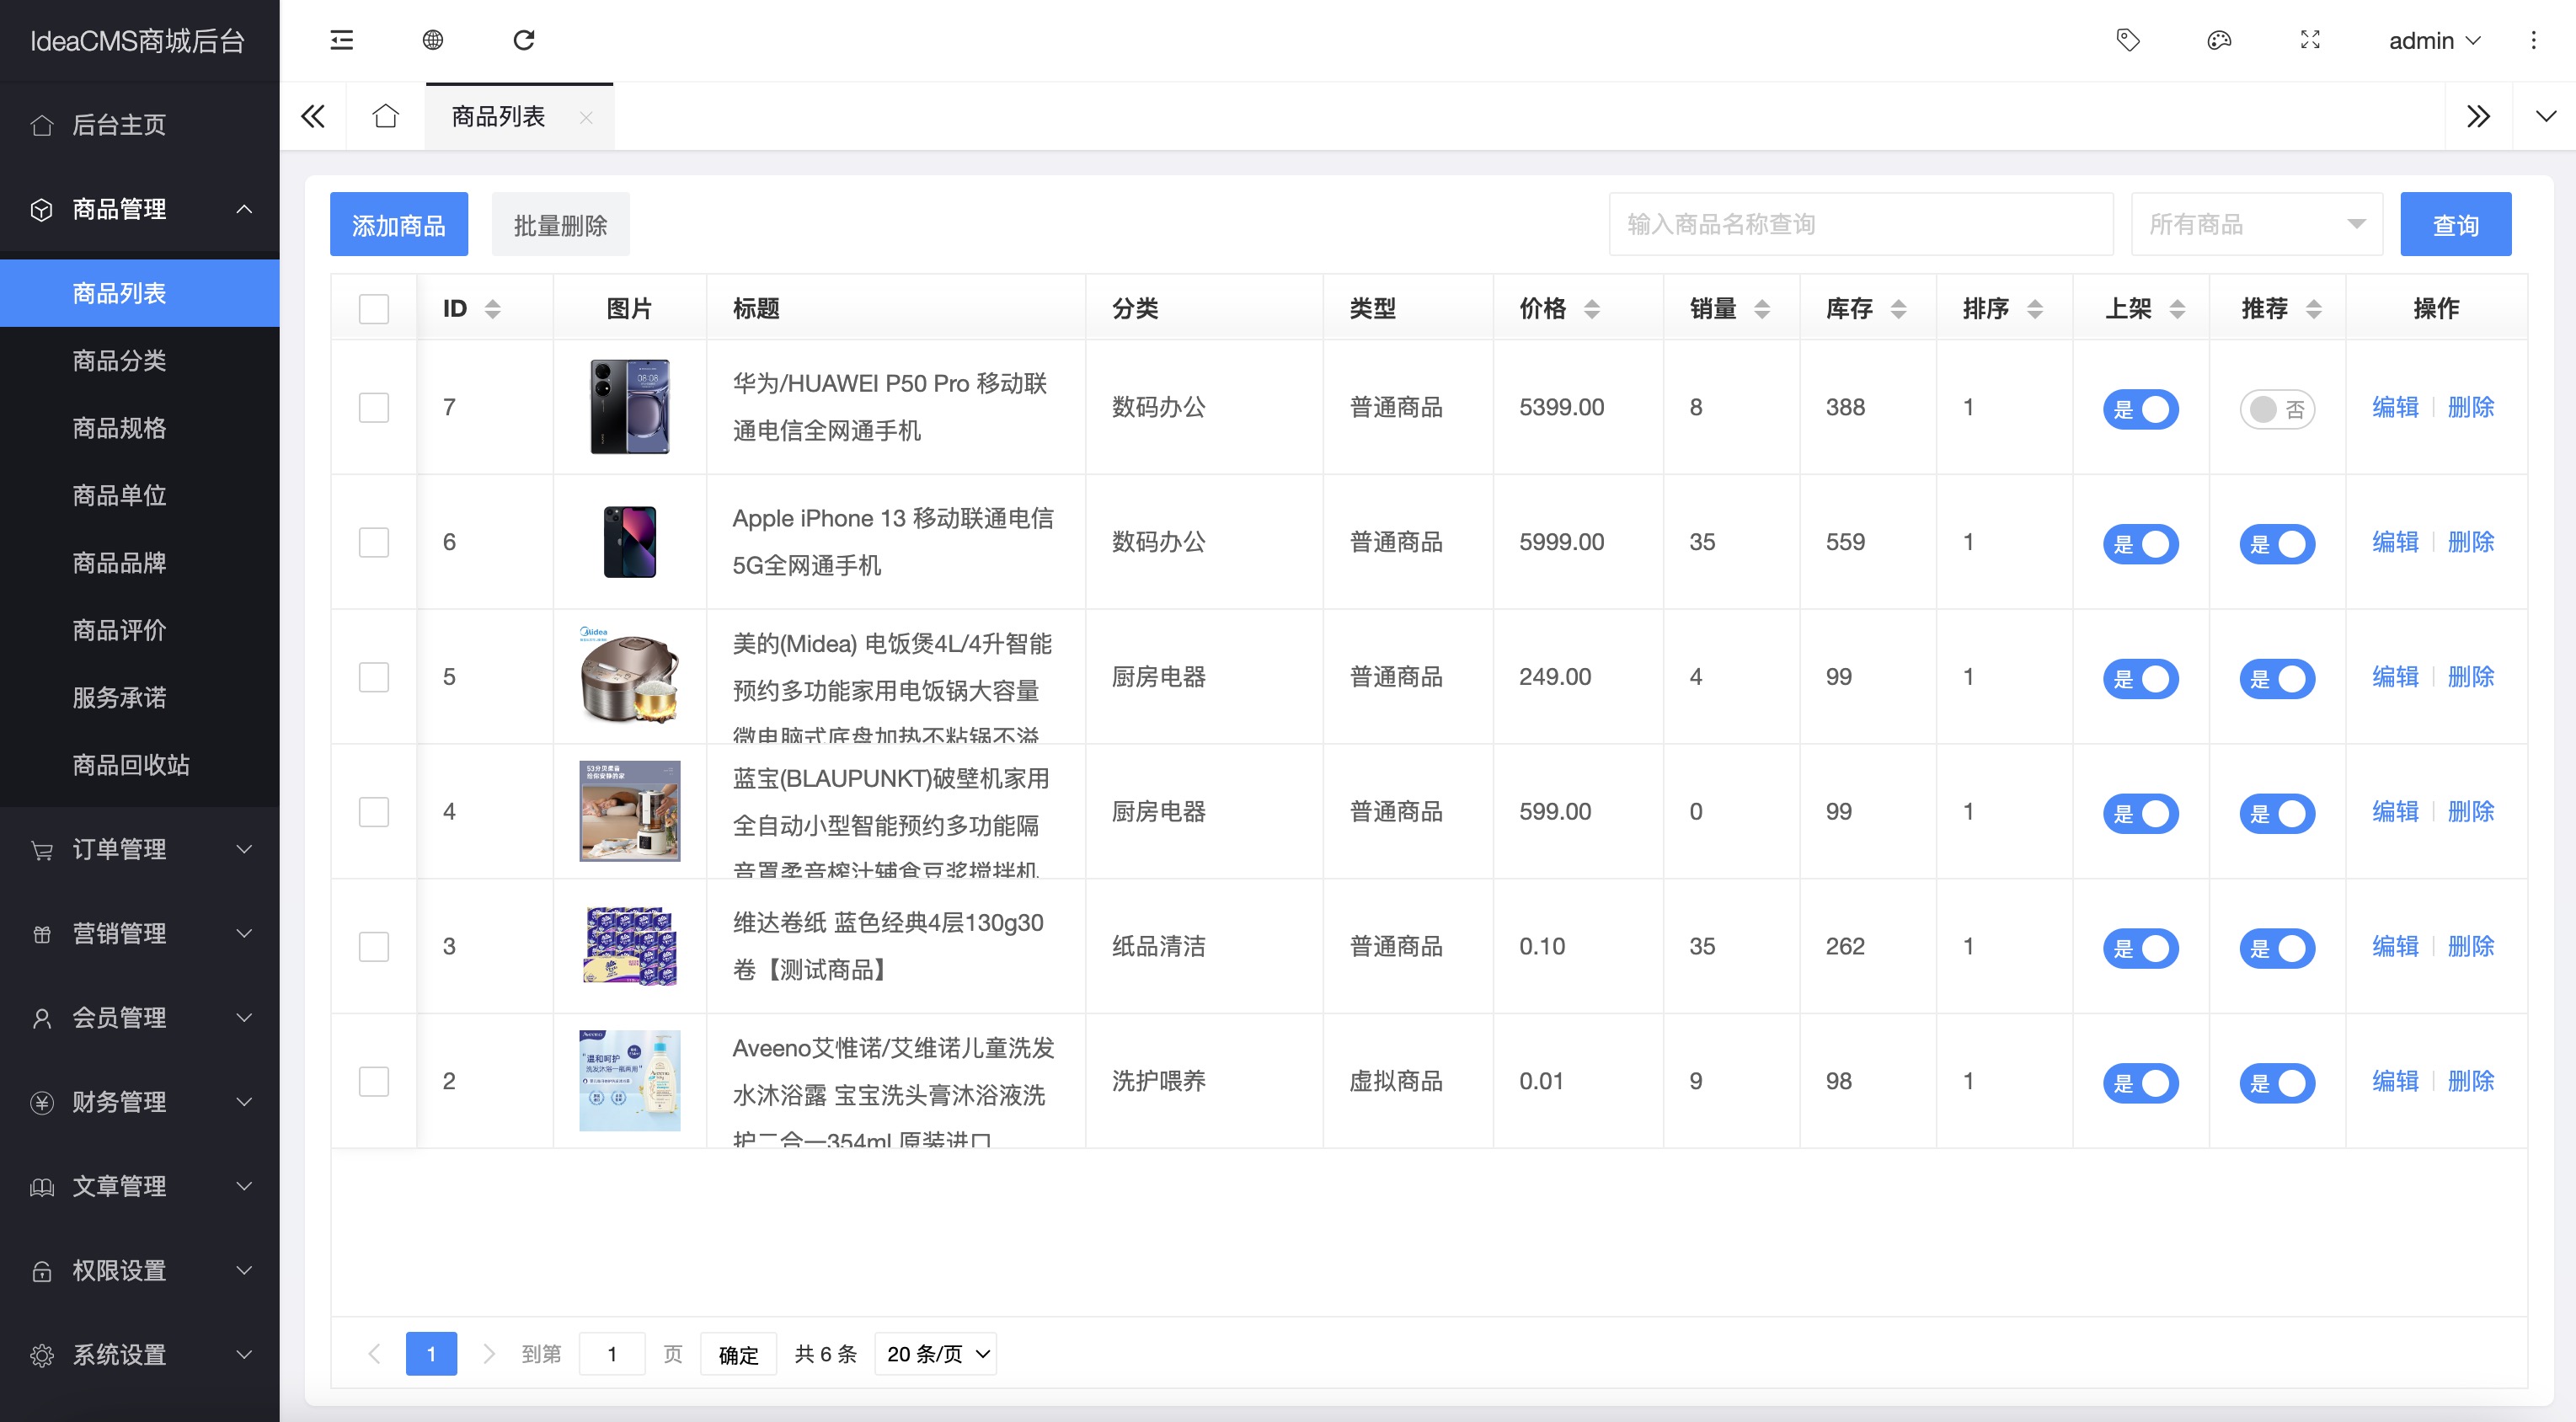
Task: Check the row checkbox for product ID 5
Action: coord(374,677)
